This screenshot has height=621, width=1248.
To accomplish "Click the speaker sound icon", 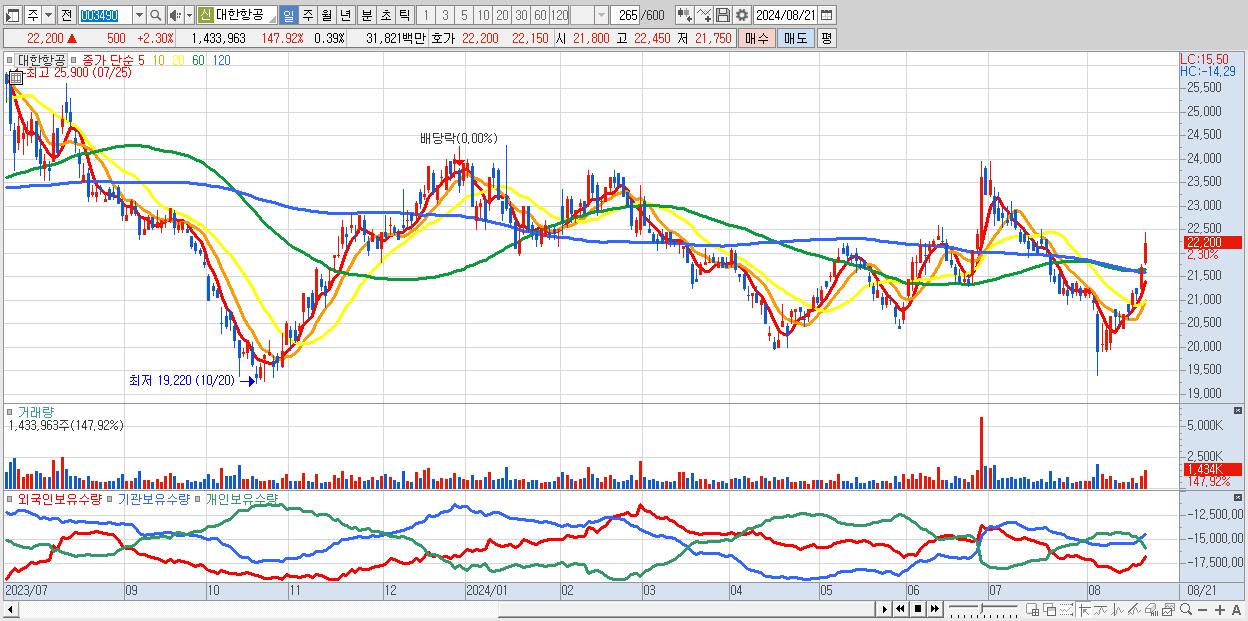I will (174, 15).
